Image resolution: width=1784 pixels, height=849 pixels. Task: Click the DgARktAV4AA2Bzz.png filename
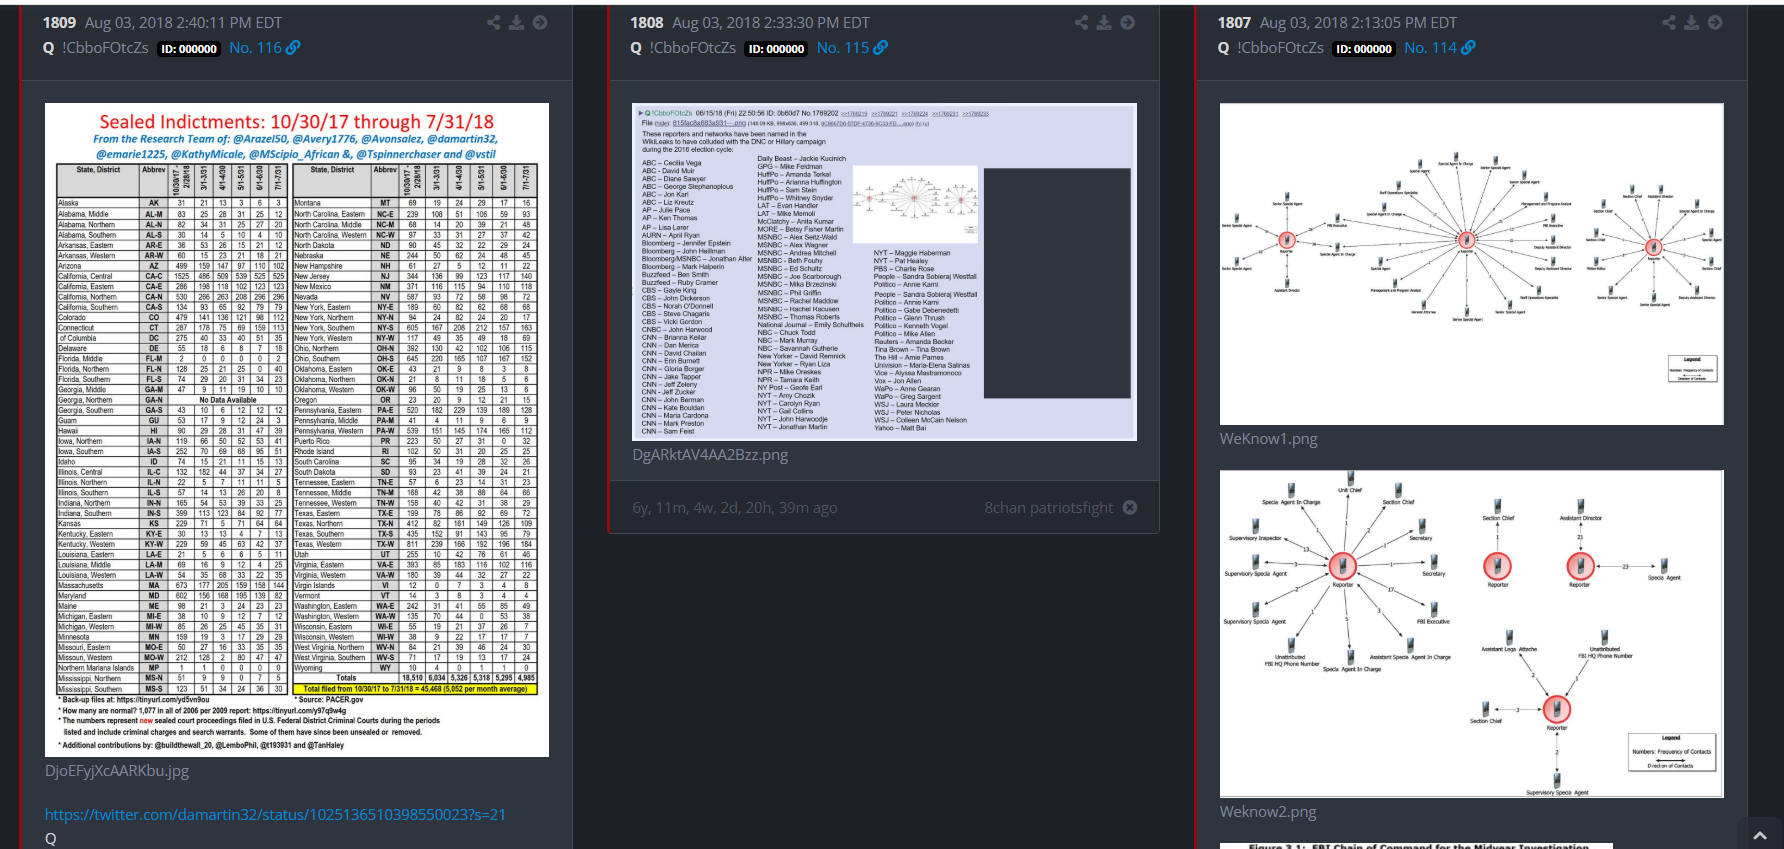(x=710, y=455)
